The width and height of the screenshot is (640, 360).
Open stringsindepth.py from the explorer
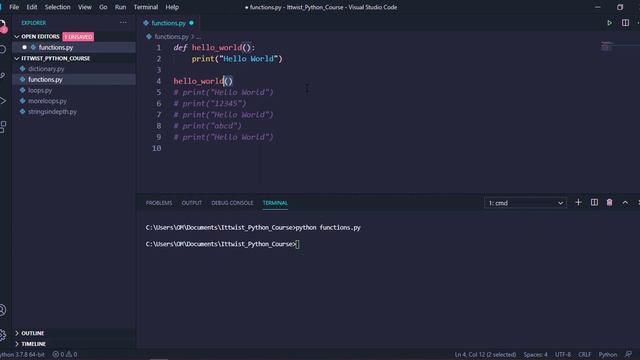click(52, 111)
